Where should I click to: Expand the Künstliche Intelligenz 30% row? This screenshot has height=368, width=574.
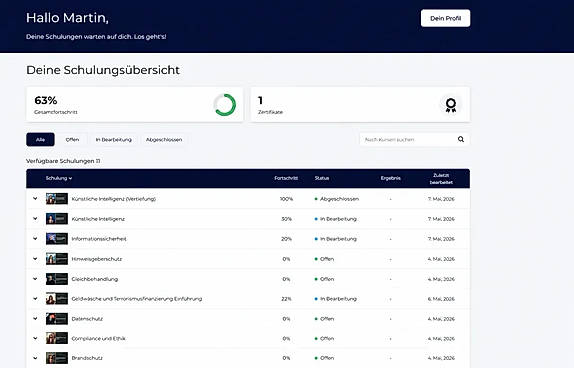point(35,219)
